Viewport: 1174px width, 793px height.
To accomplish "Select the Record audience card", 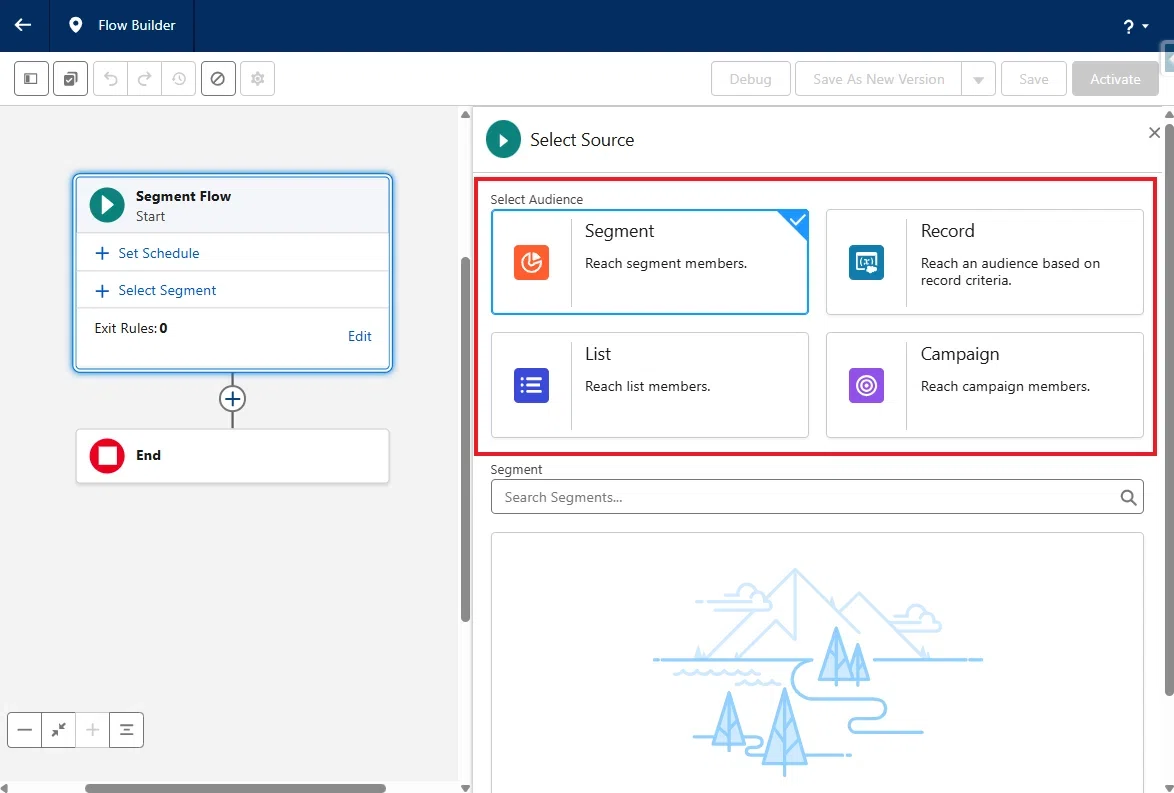I will click(985, 262).
